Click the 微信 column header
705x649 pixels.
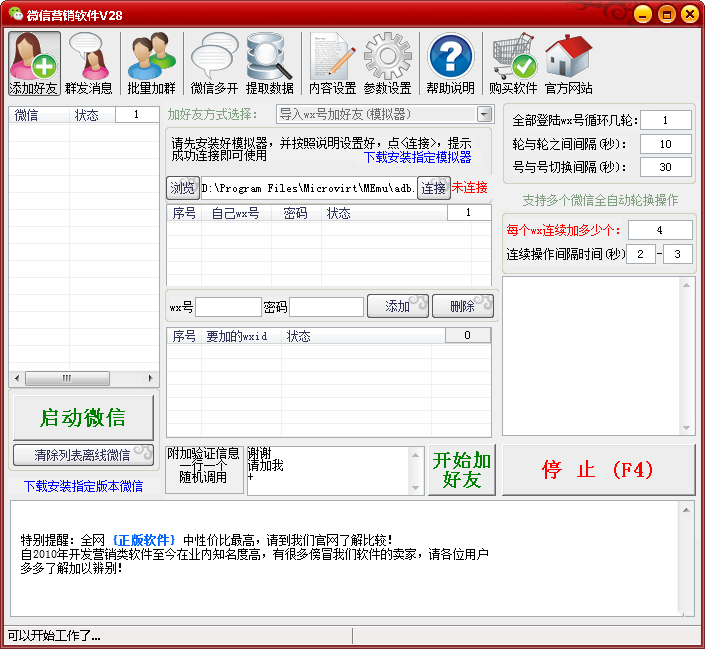pyautogui.click(x=39, y=115)
